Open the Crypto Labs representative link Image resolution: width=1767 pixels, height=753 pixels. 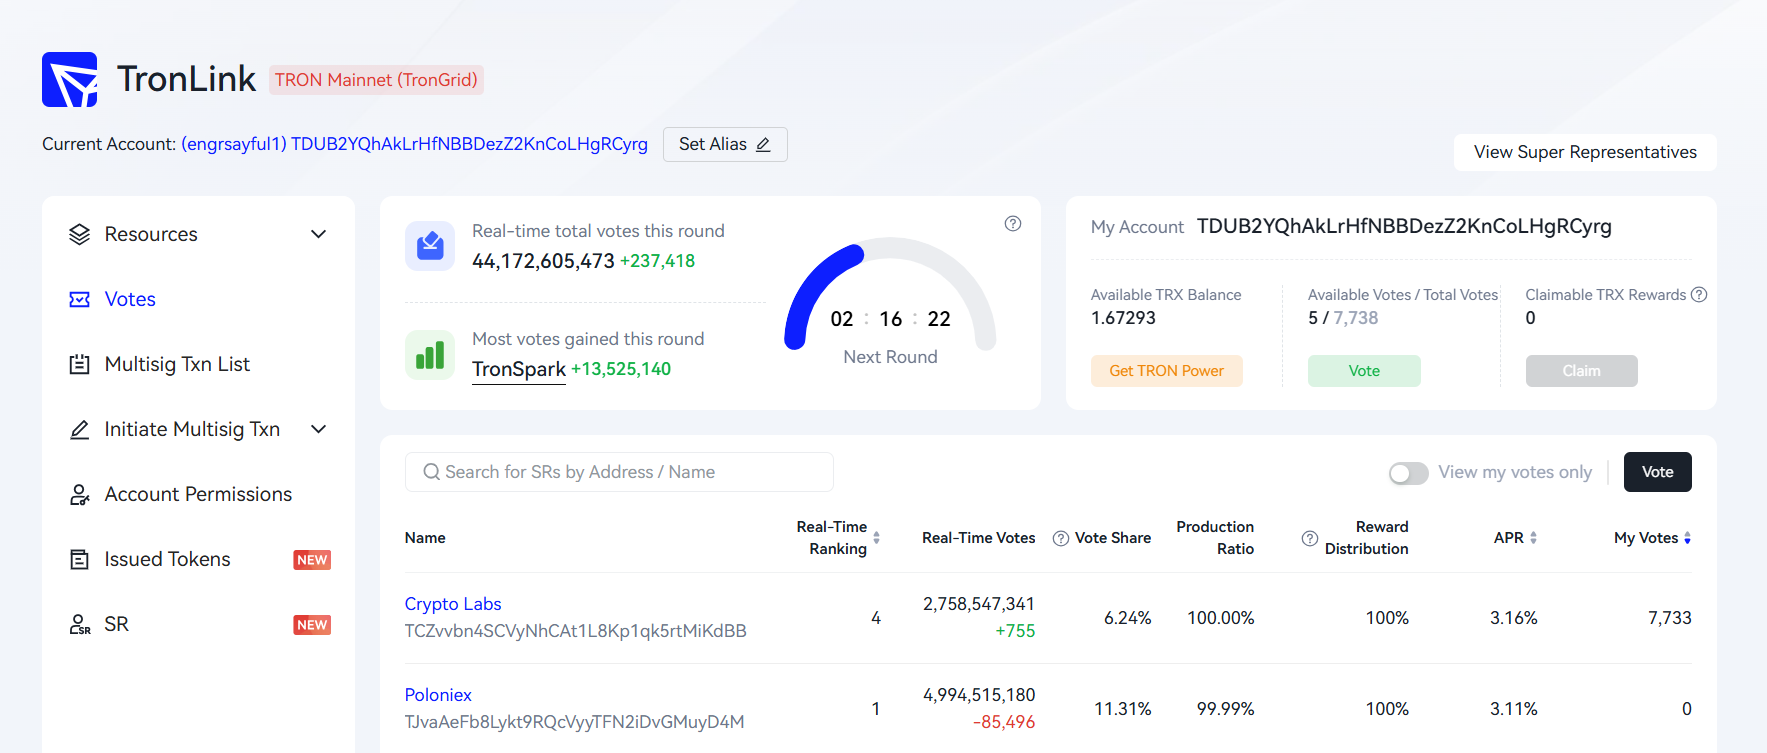point(453,604)
